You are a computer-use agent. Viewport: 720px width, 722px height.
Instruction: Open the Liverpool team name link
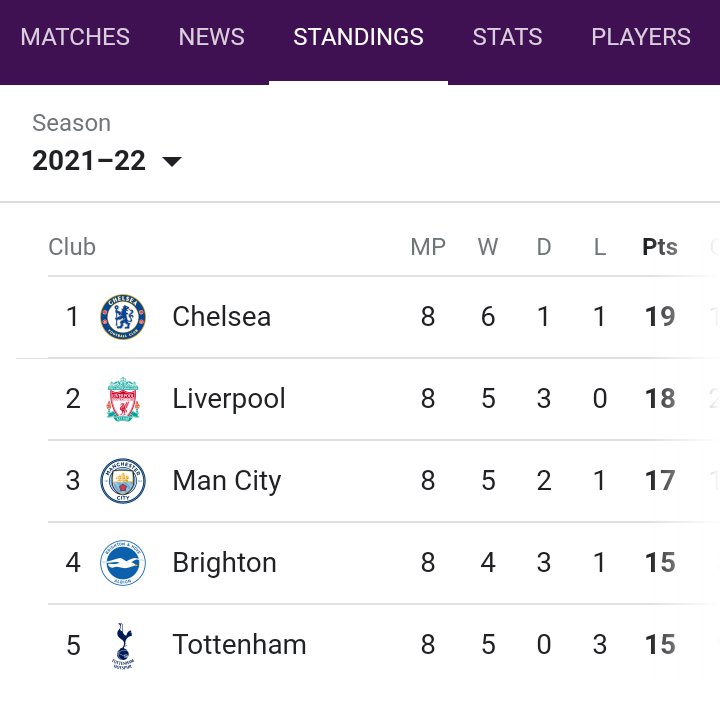click(229, 399)
